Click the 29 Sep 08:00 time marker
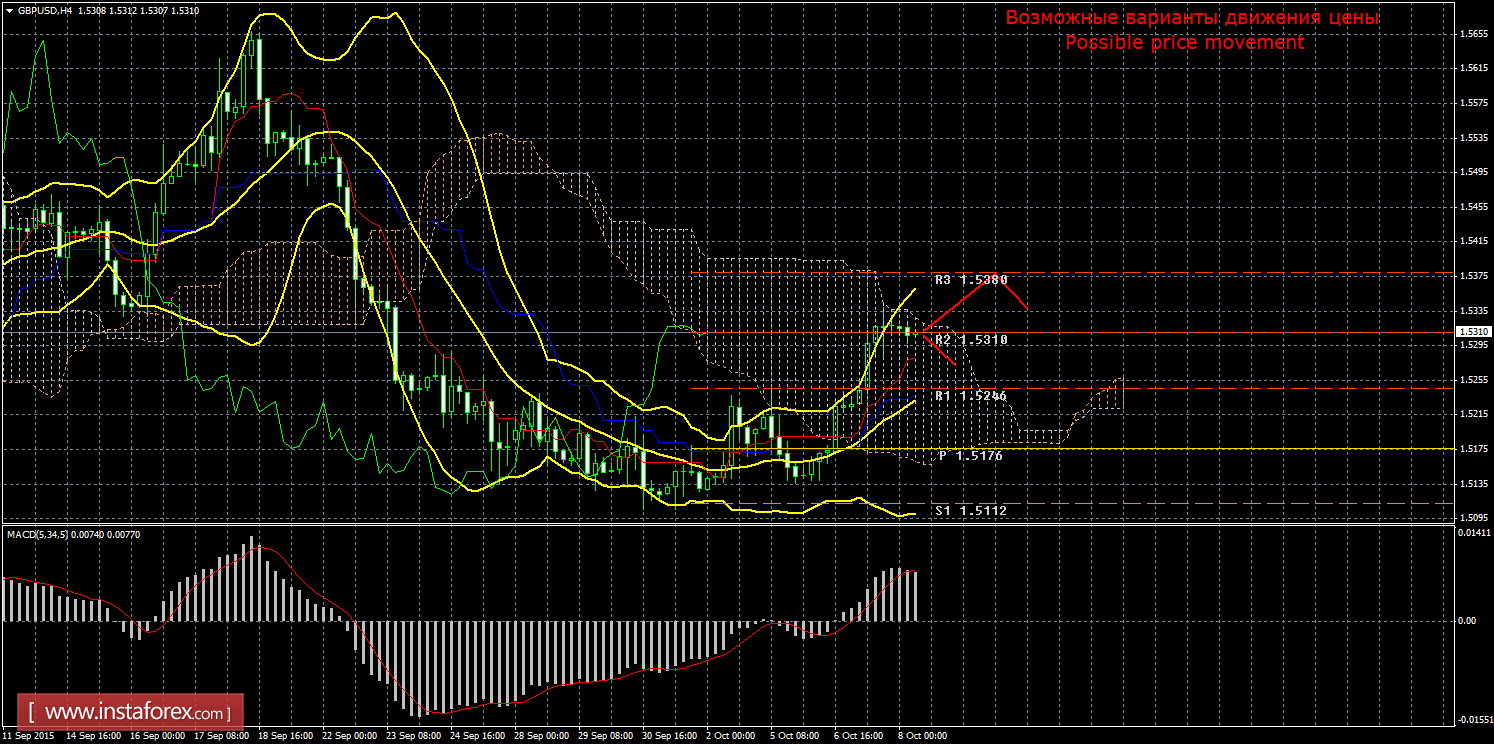The image size is (1494, 744). coord(605,737)
